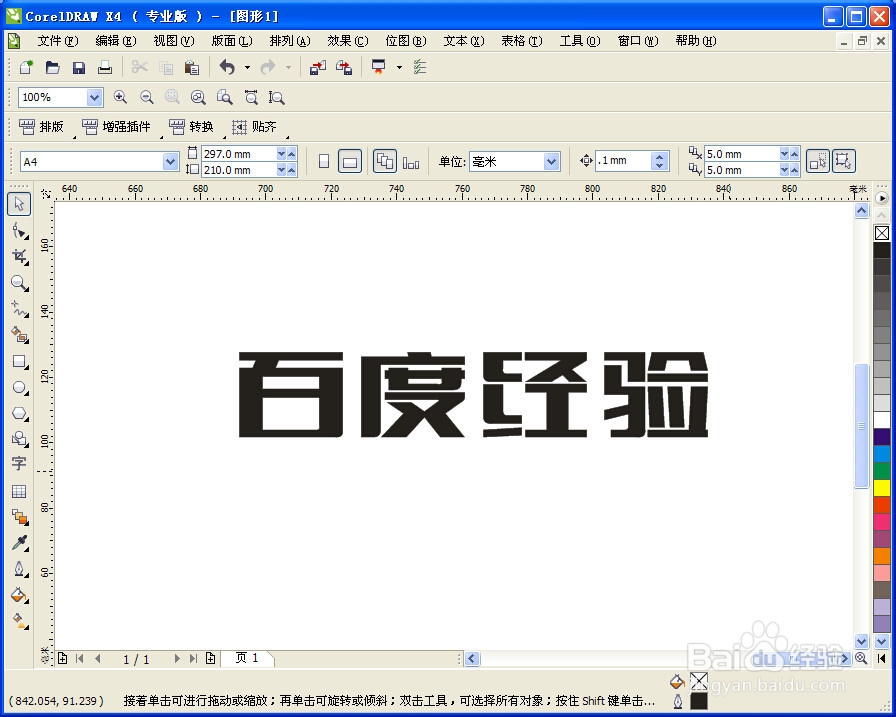This screenshot has height=717, width=896.
Task: Open the 视图 menu
Action: coord(174,41)
